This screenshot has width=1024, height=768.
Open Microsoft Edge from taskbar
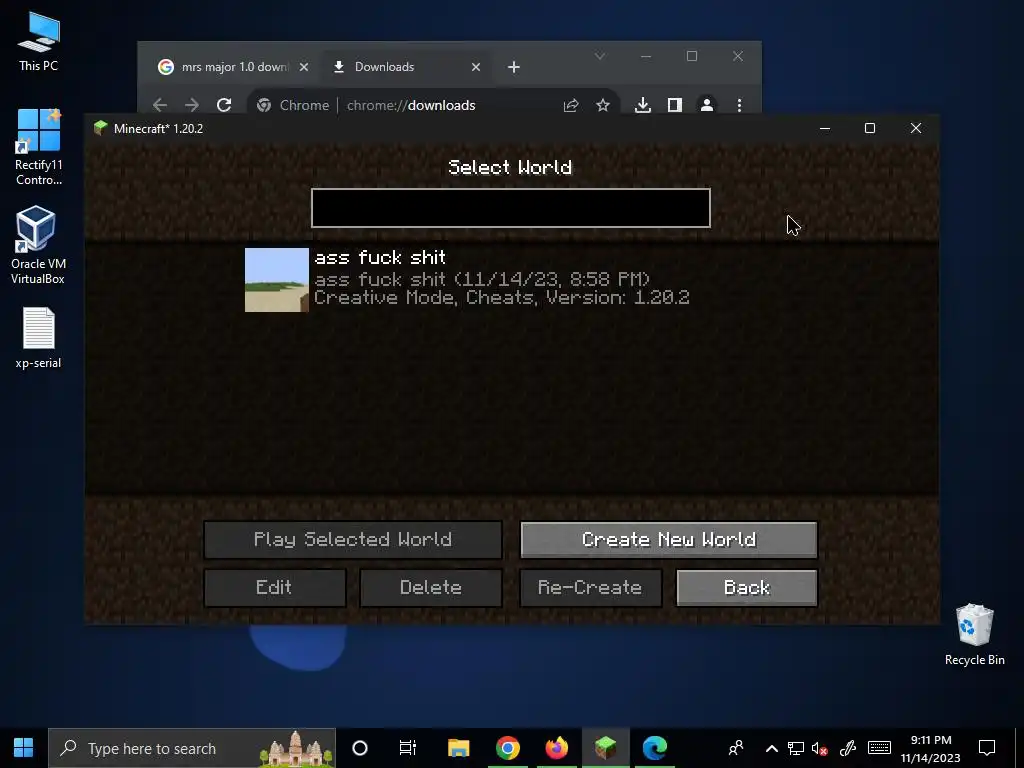pyautogui.click(x=654, y=748)
